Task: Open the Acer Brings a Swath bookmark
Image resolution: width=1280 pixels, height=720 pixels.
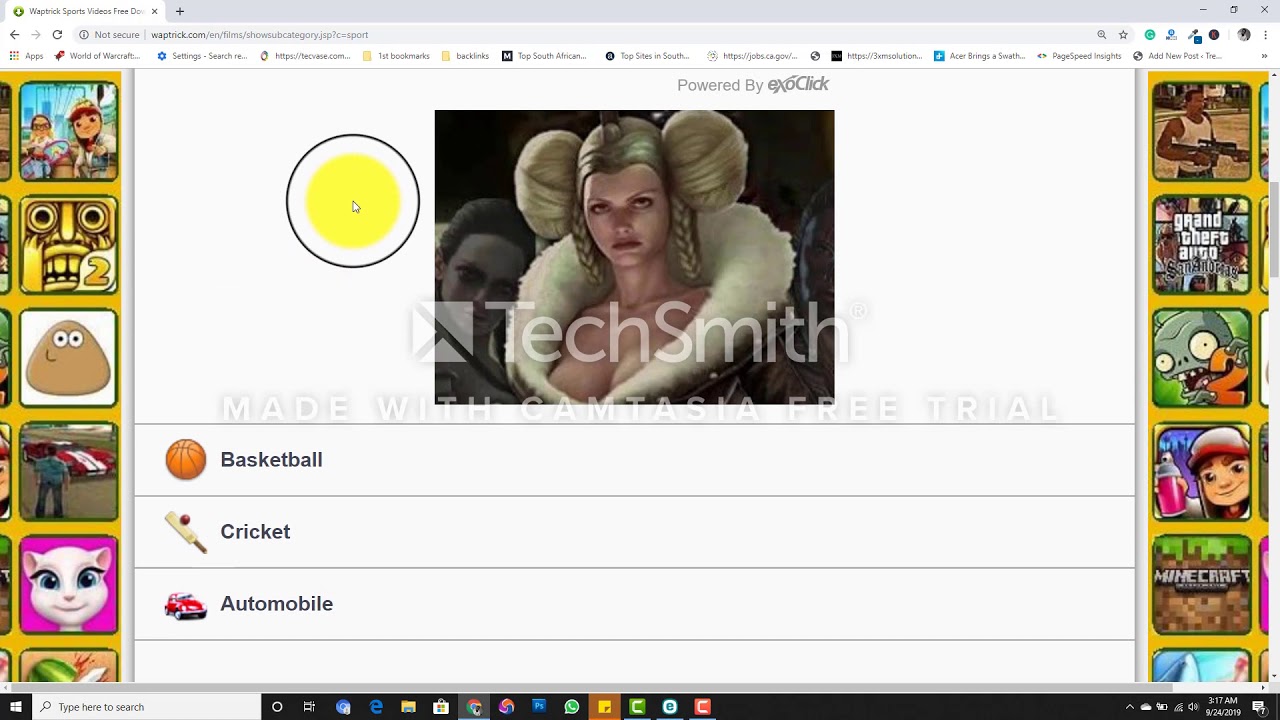Action: [x=980, y=56]
